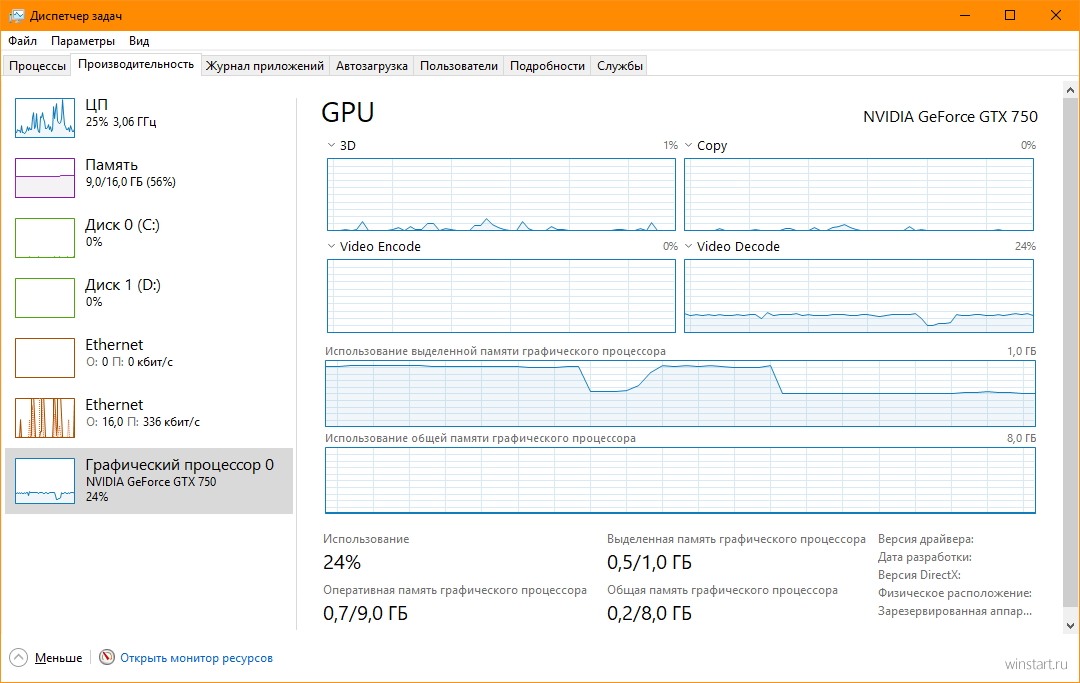Click the 1,0 ГБ graph scale label
This screenshot has height=683, width=1080.
(x=1021, y=351)
